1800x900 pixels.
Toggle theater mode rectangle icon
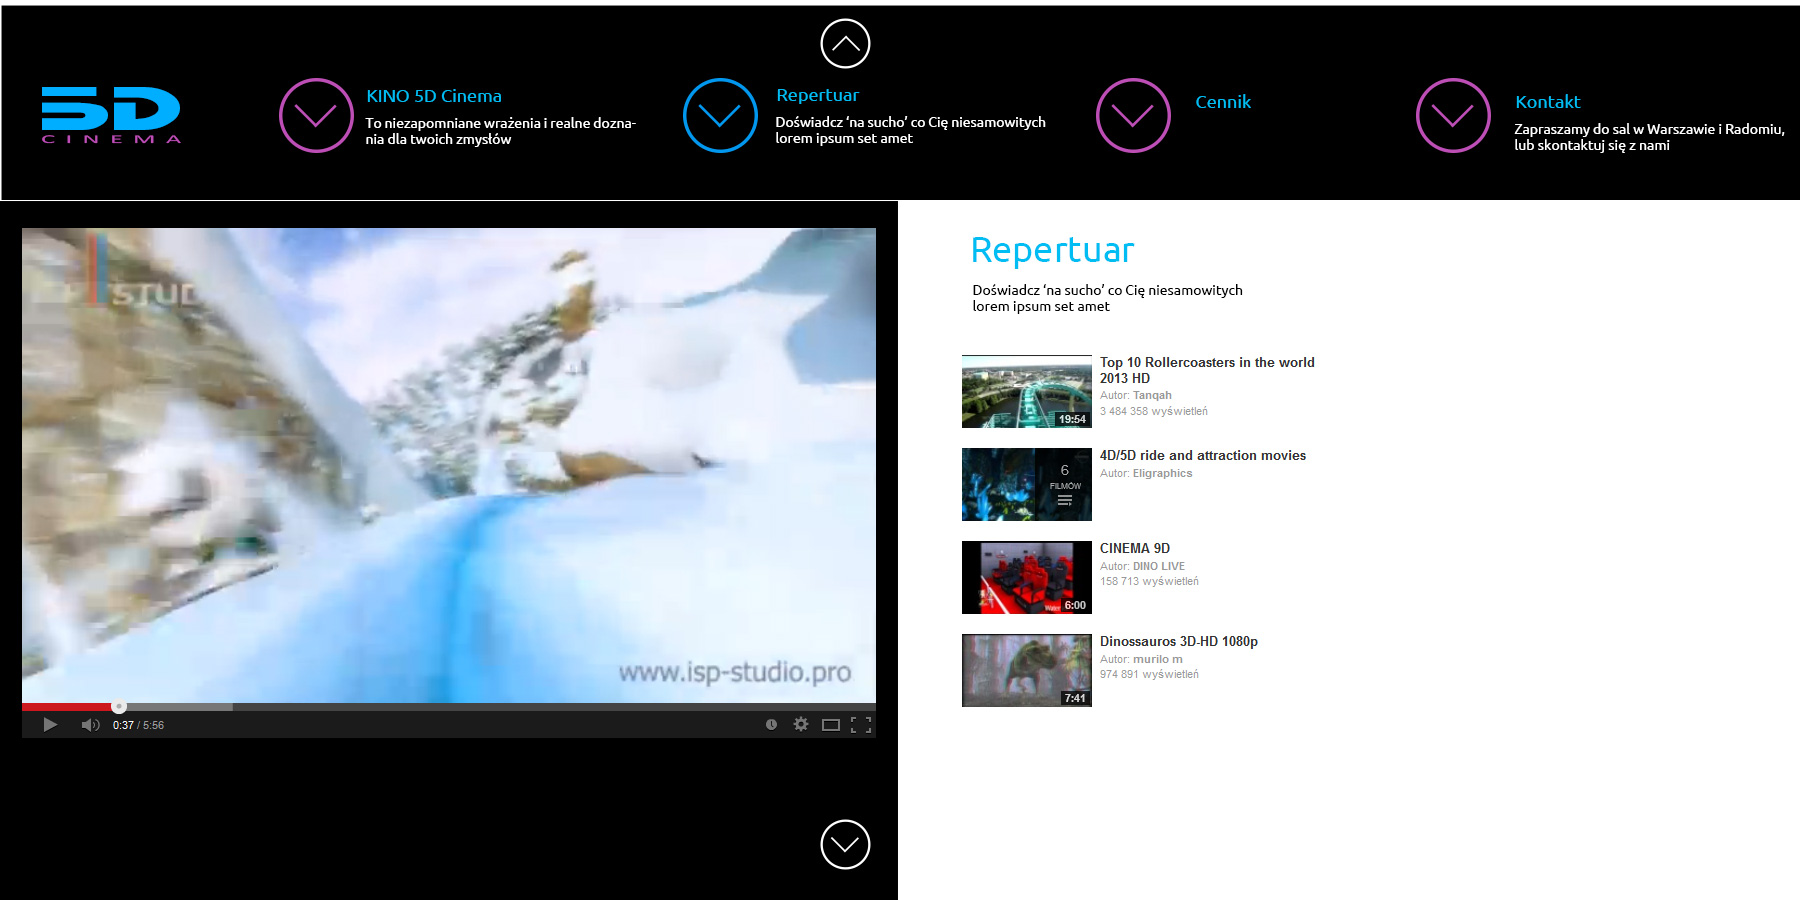pyautogui.click(x=831, y=725)
